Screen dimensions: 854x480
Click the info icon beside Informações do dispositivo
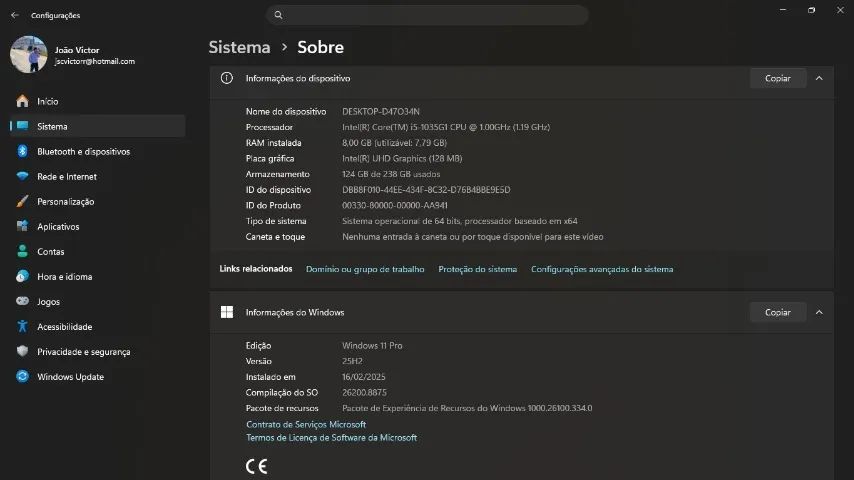click(227, 78)
